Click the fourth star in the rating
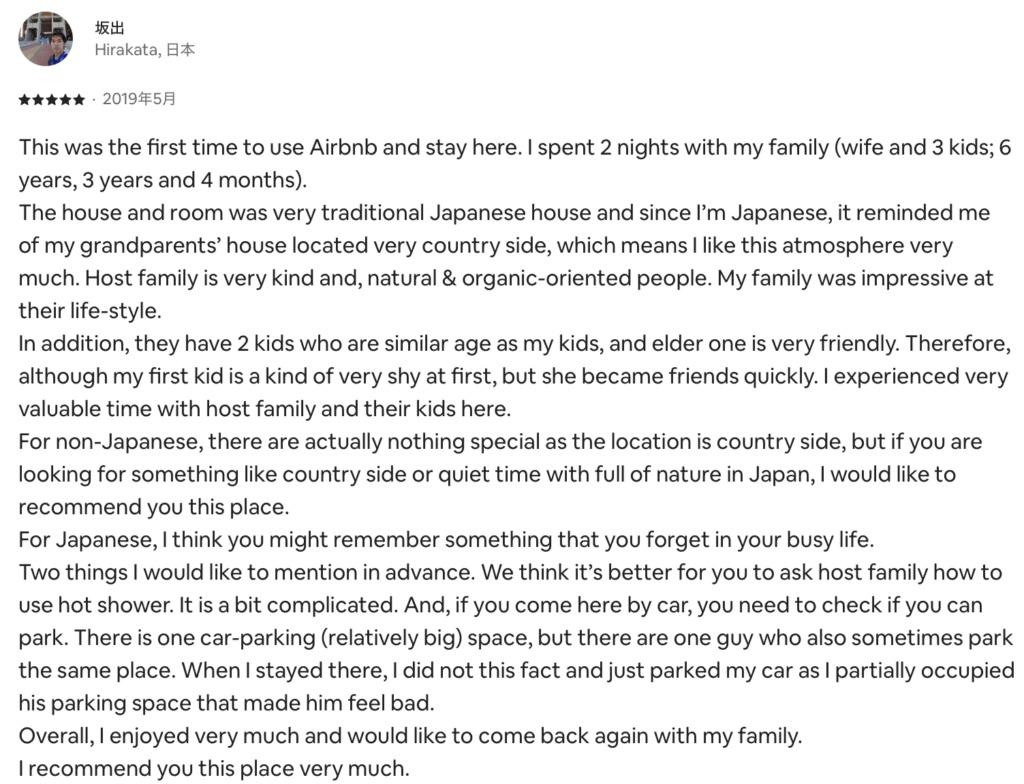 [66, 100]
